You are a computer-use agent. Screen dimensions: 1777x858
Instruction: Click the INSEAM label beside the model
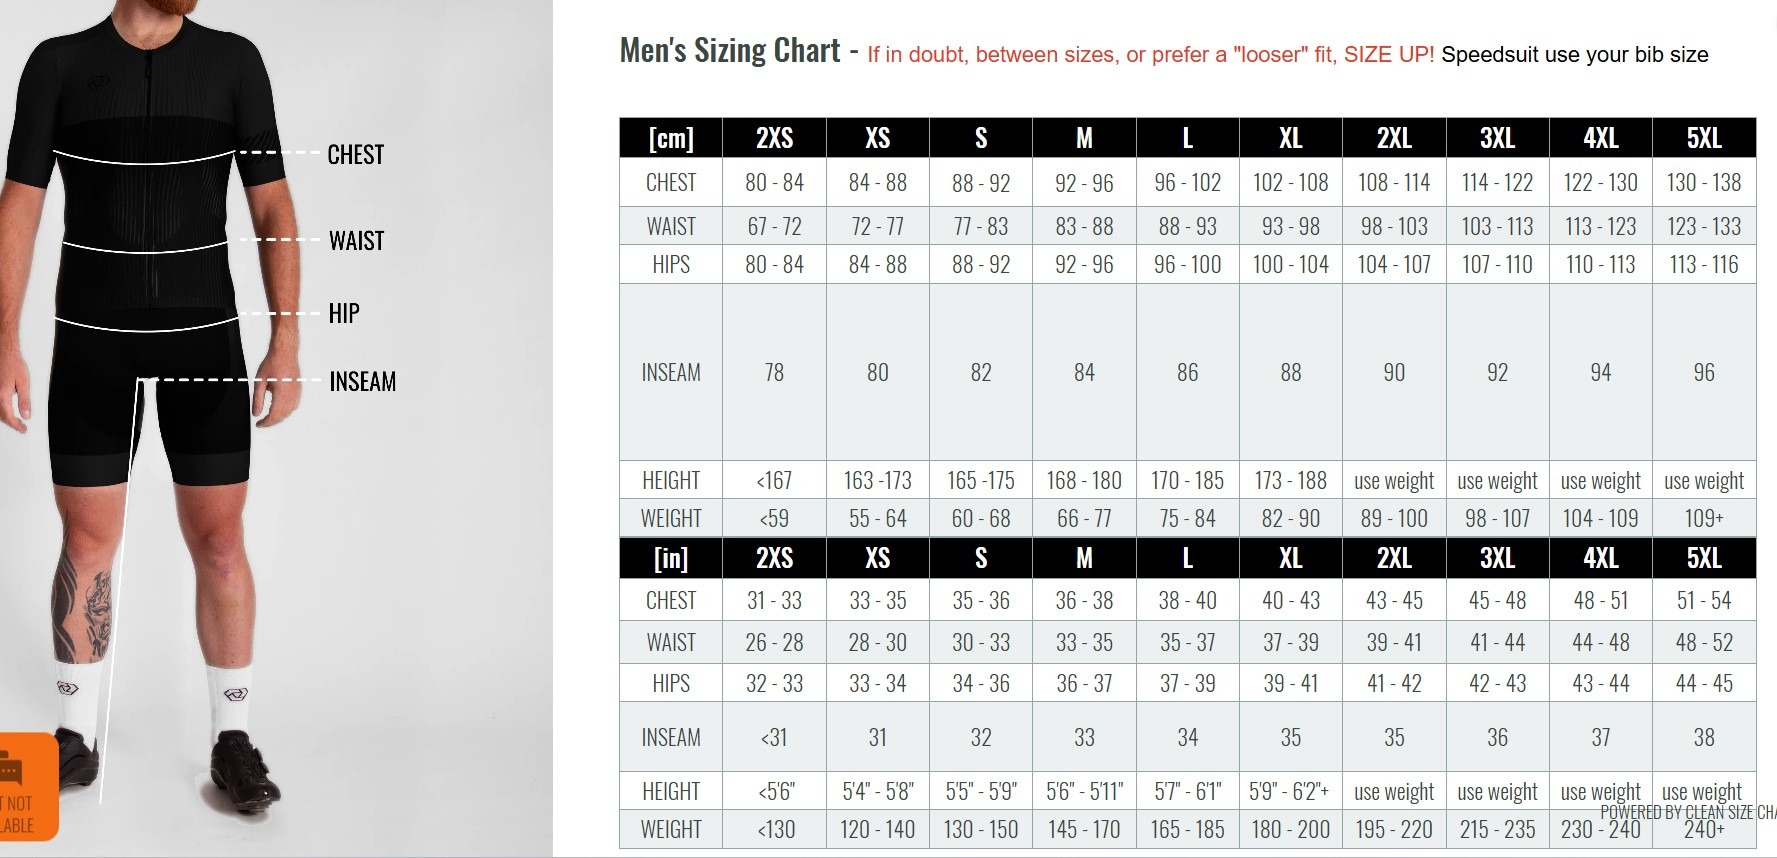[363, 381]
